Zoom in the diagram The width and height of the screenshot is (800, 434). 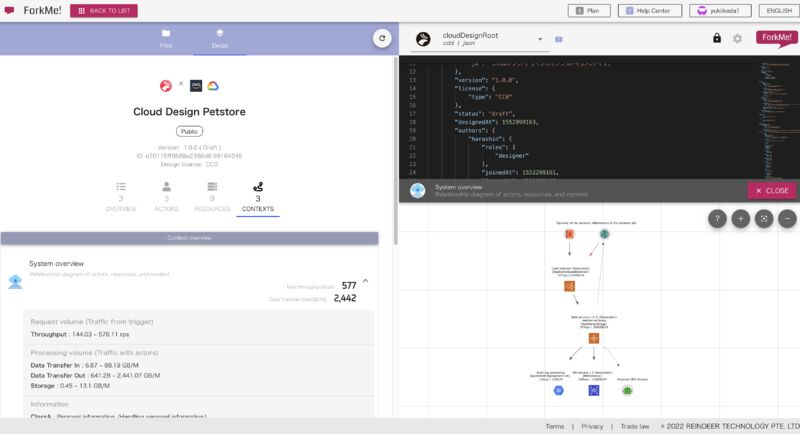[x=740, y=219]
